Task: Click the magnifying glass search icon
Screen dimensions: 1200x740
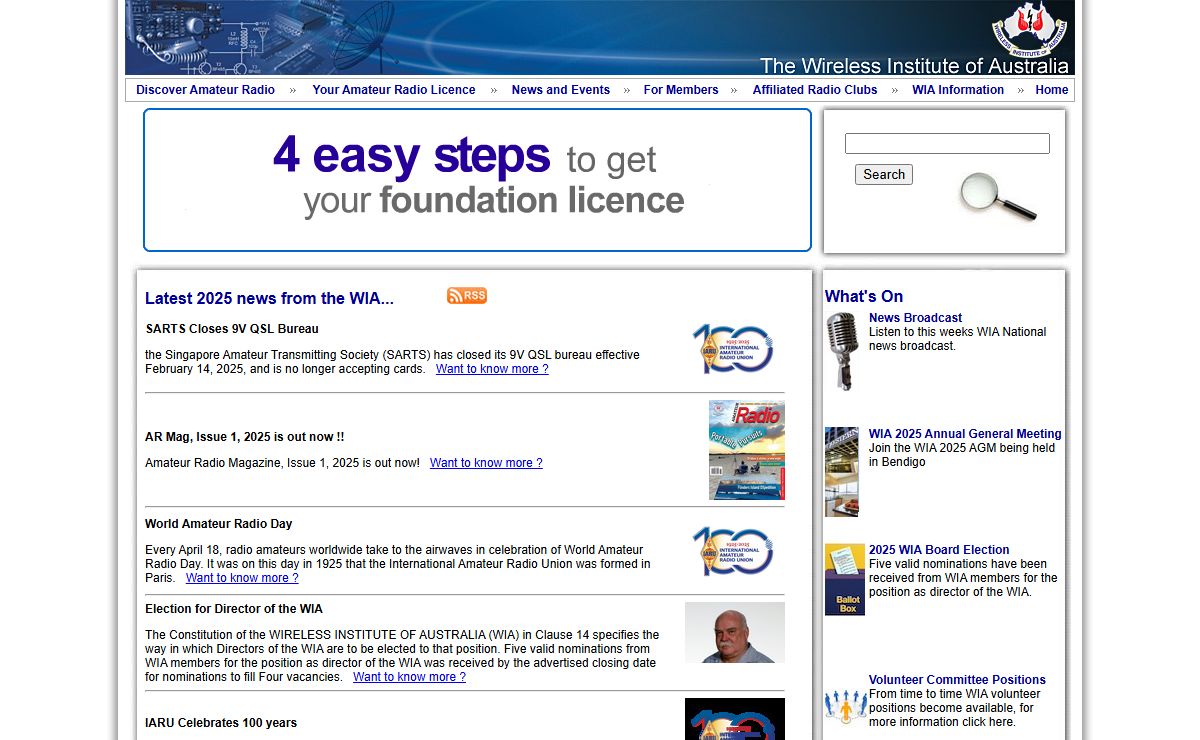Action: (997, 197)
